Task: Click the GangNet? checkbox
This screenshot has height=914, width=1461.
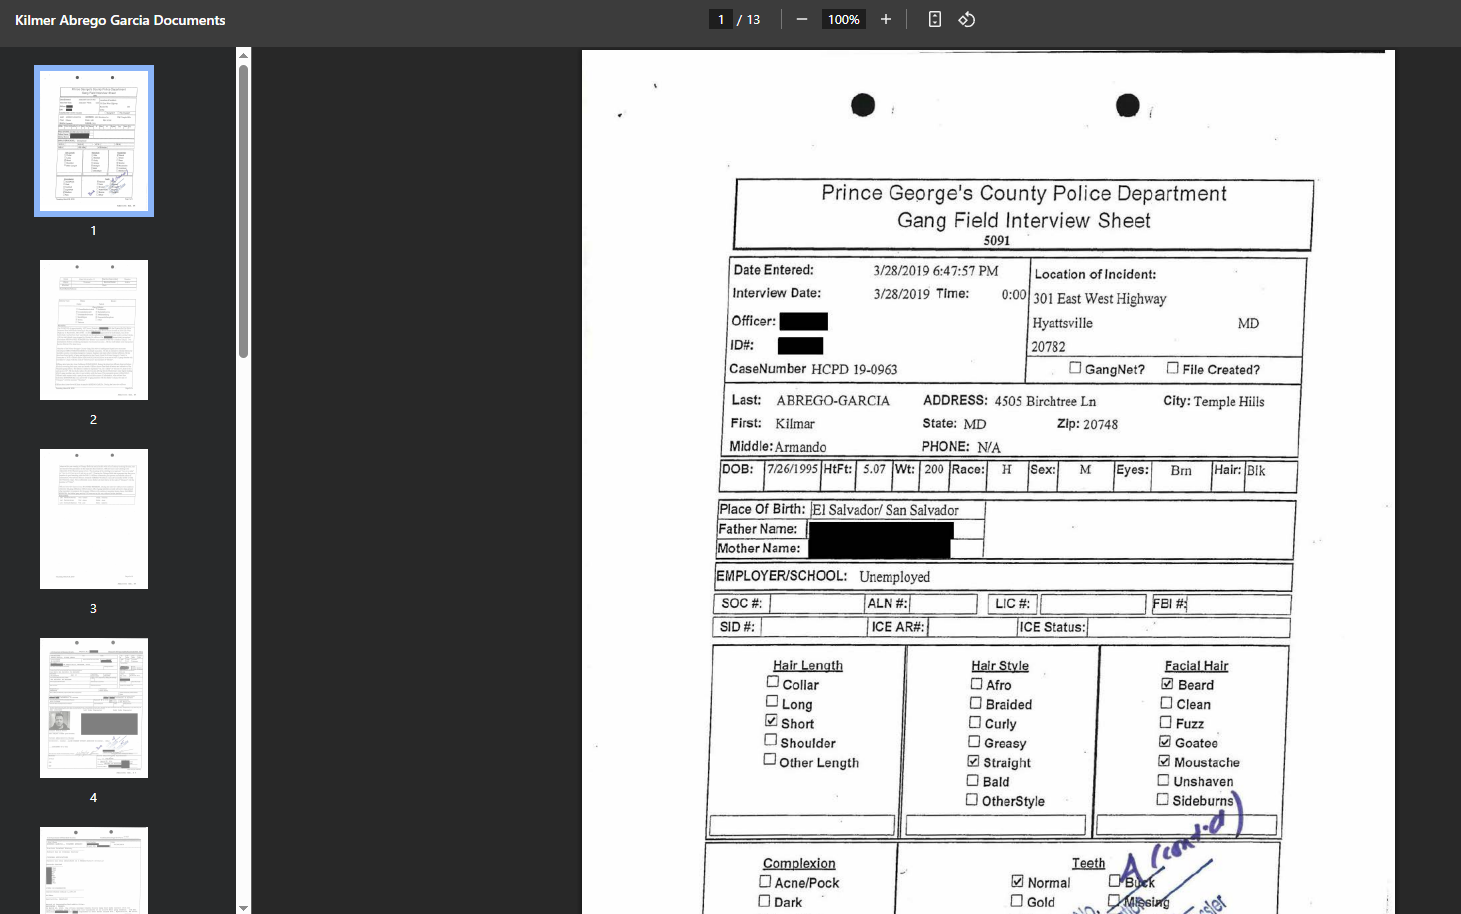Action: (x=1075, y=368)
